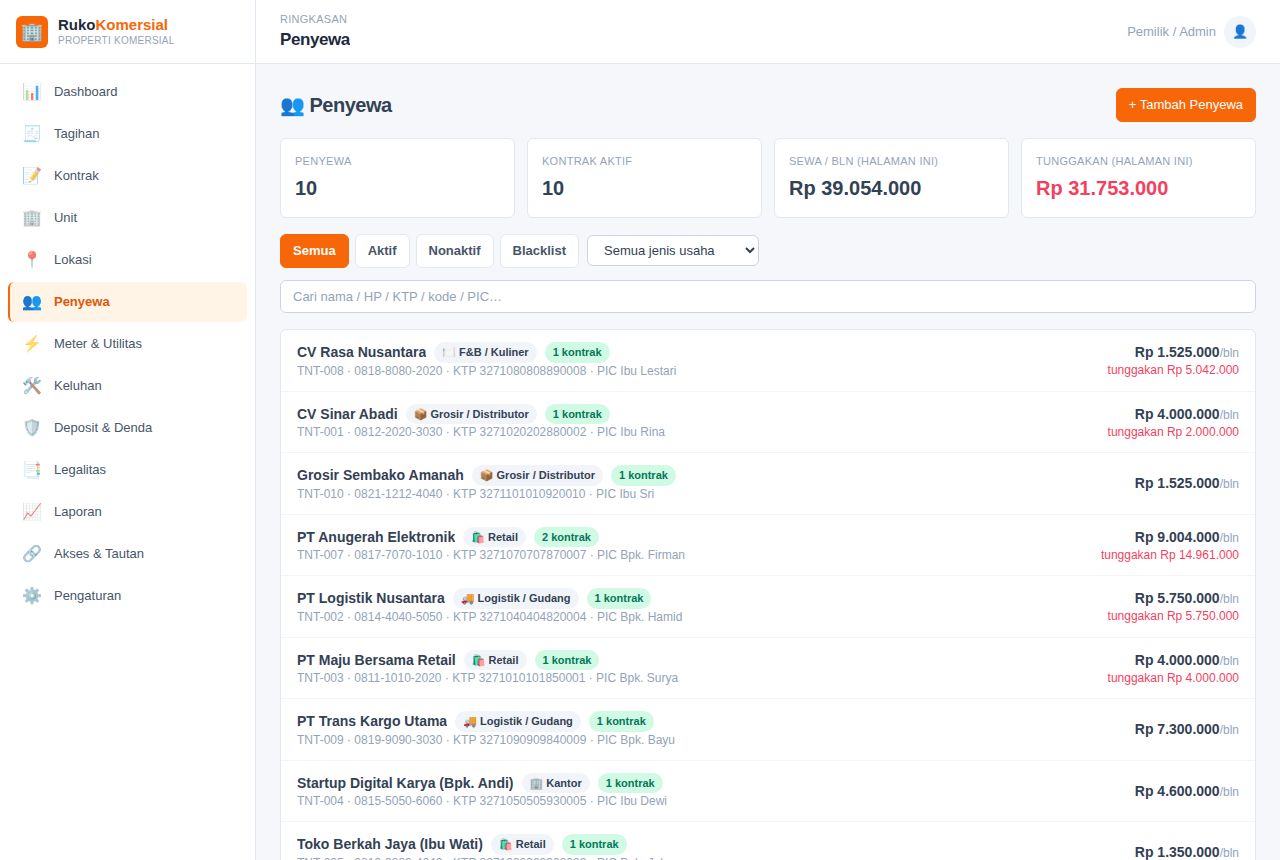Image resolution: width=1280 pixels, height=860 pixels.
Task: Open PT Trans Kargo Utama tenant
Action: [768, 730]
